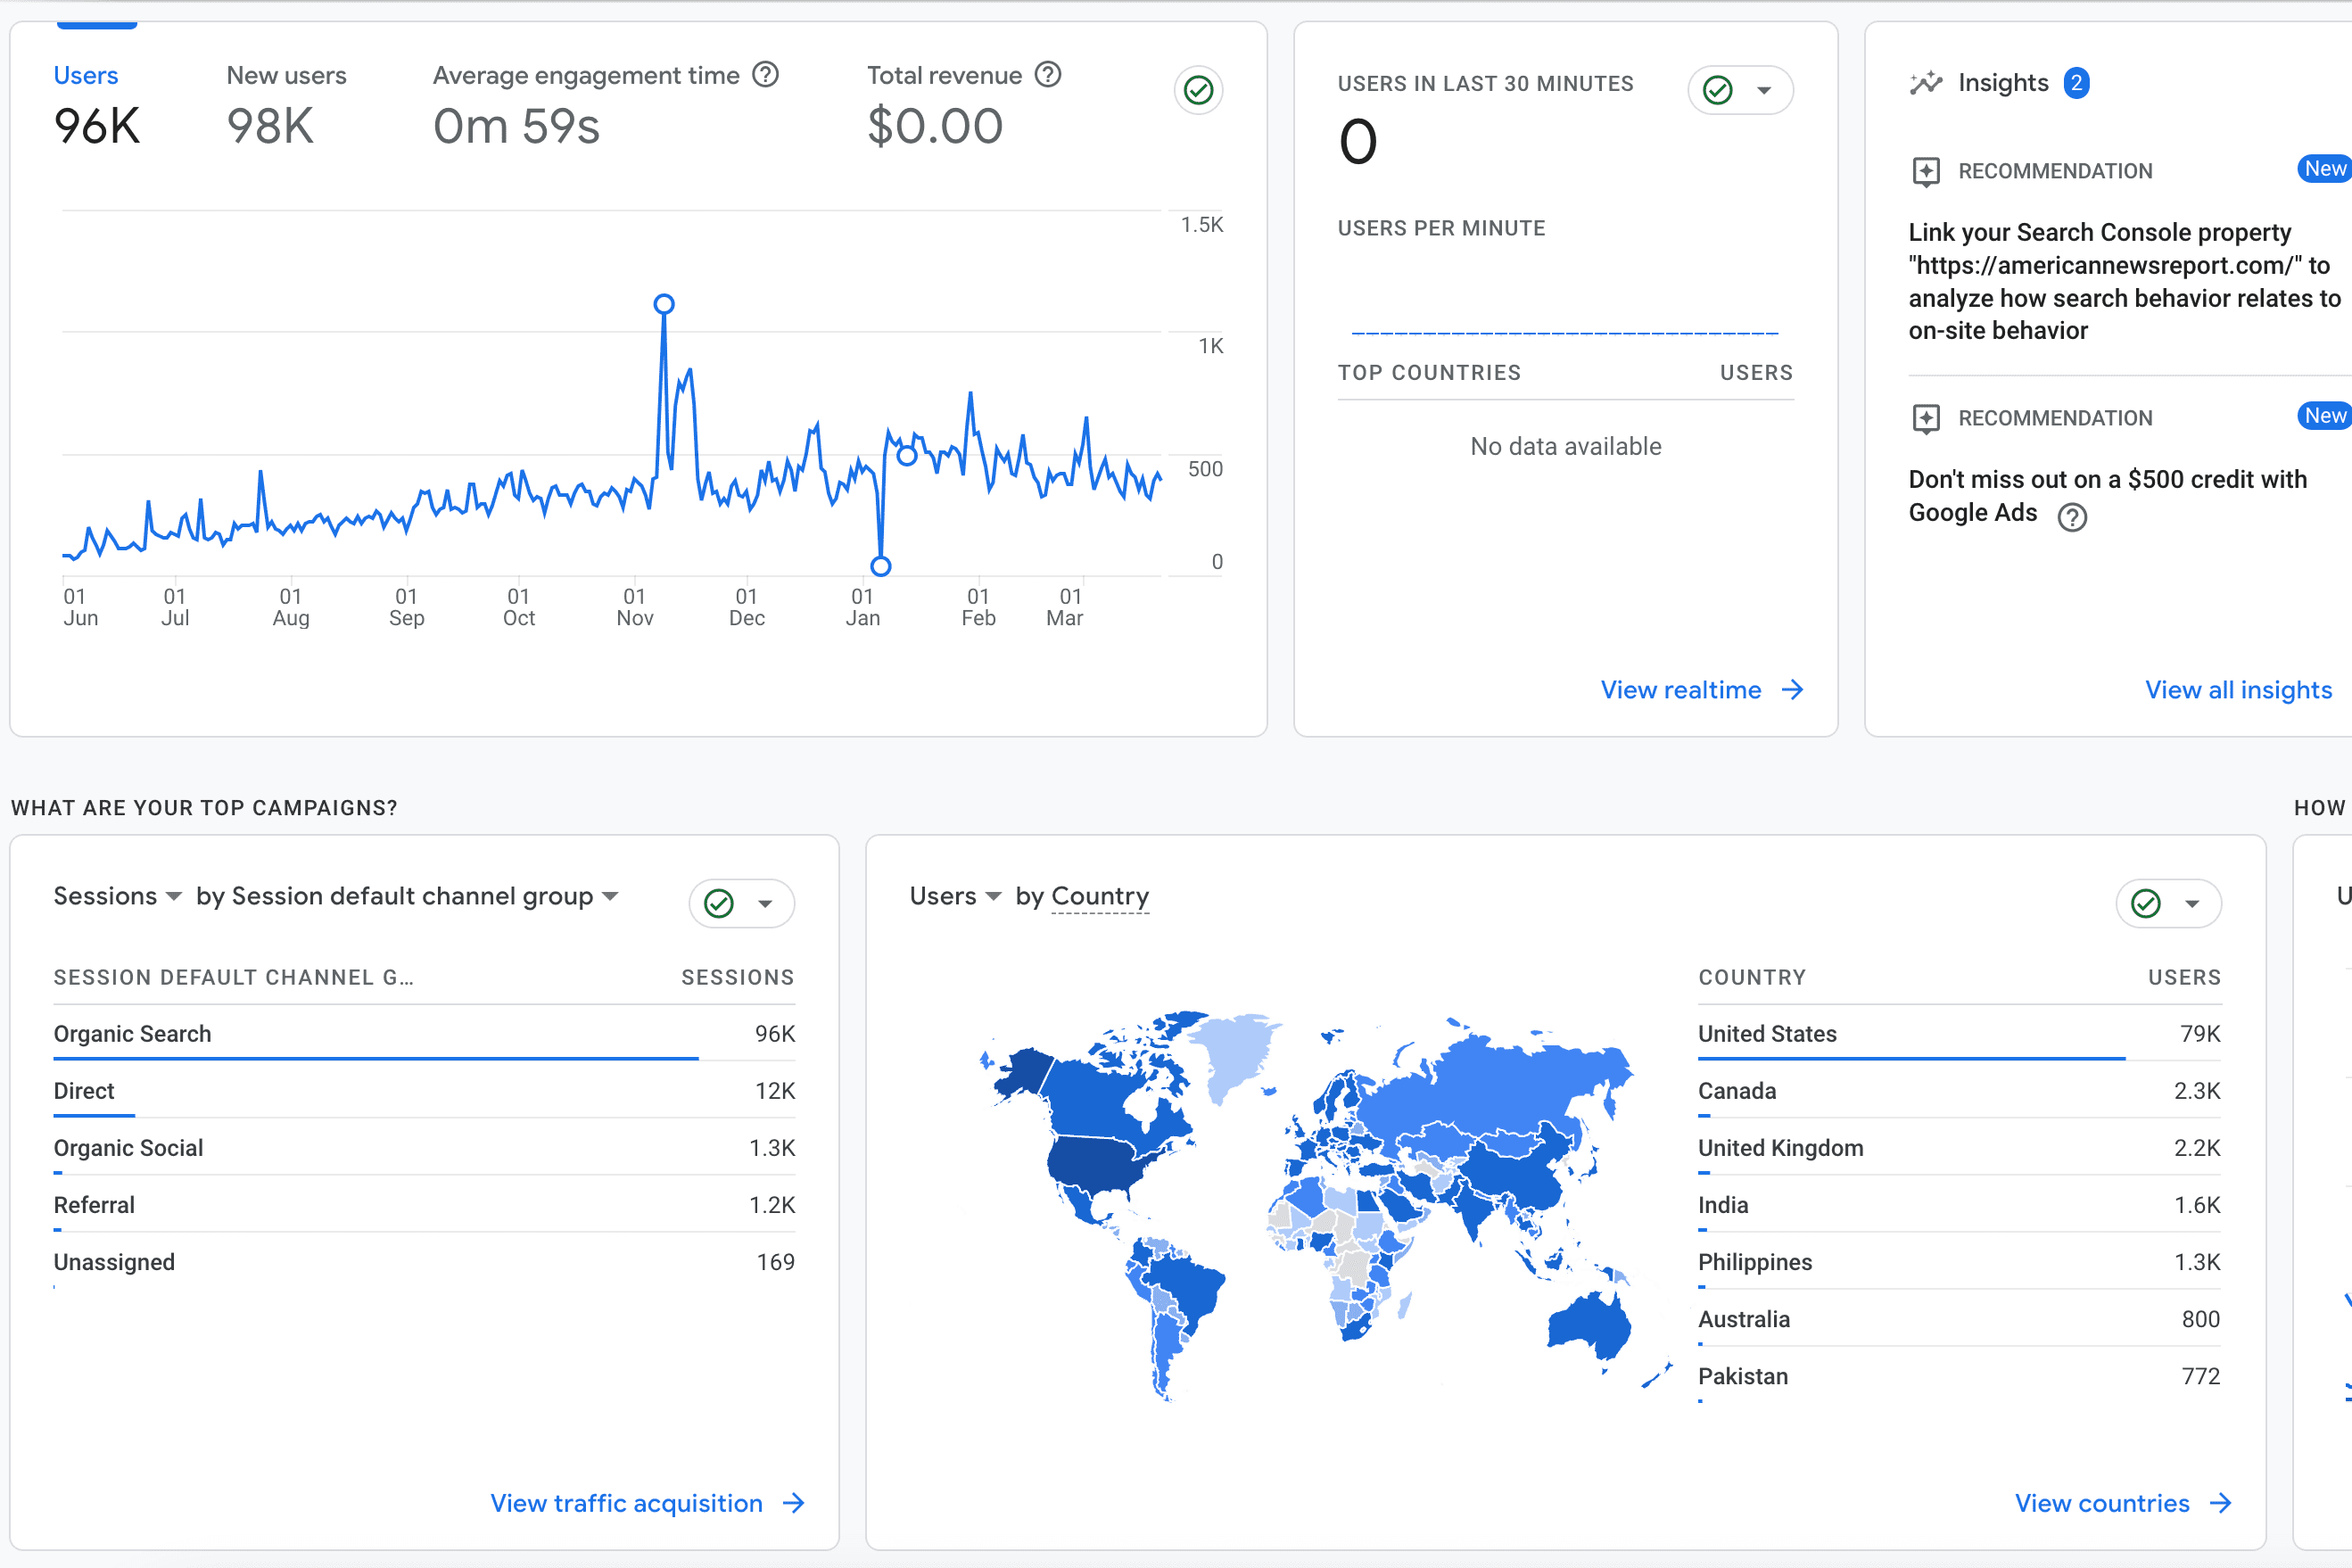The height and width of the screenshot is (1568, 2352).
Task: Open View all insights link
Action: 2238,690
